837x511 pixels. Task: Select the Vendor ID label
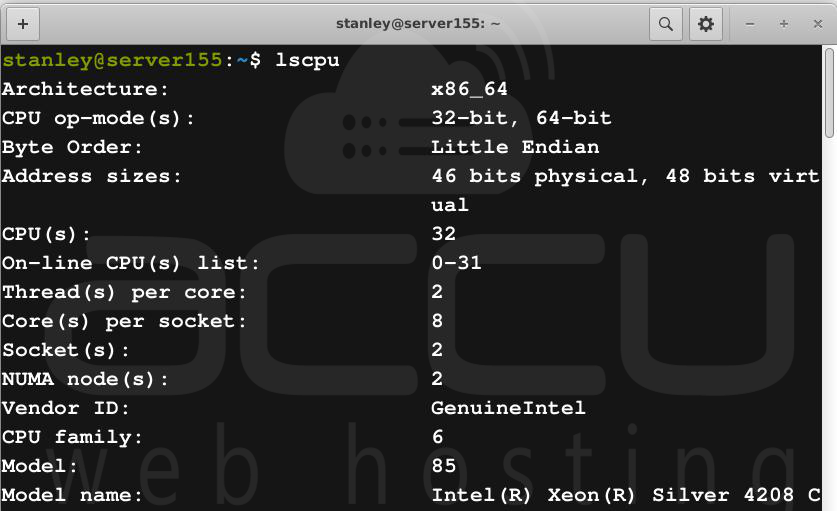(x=66, y=408)
